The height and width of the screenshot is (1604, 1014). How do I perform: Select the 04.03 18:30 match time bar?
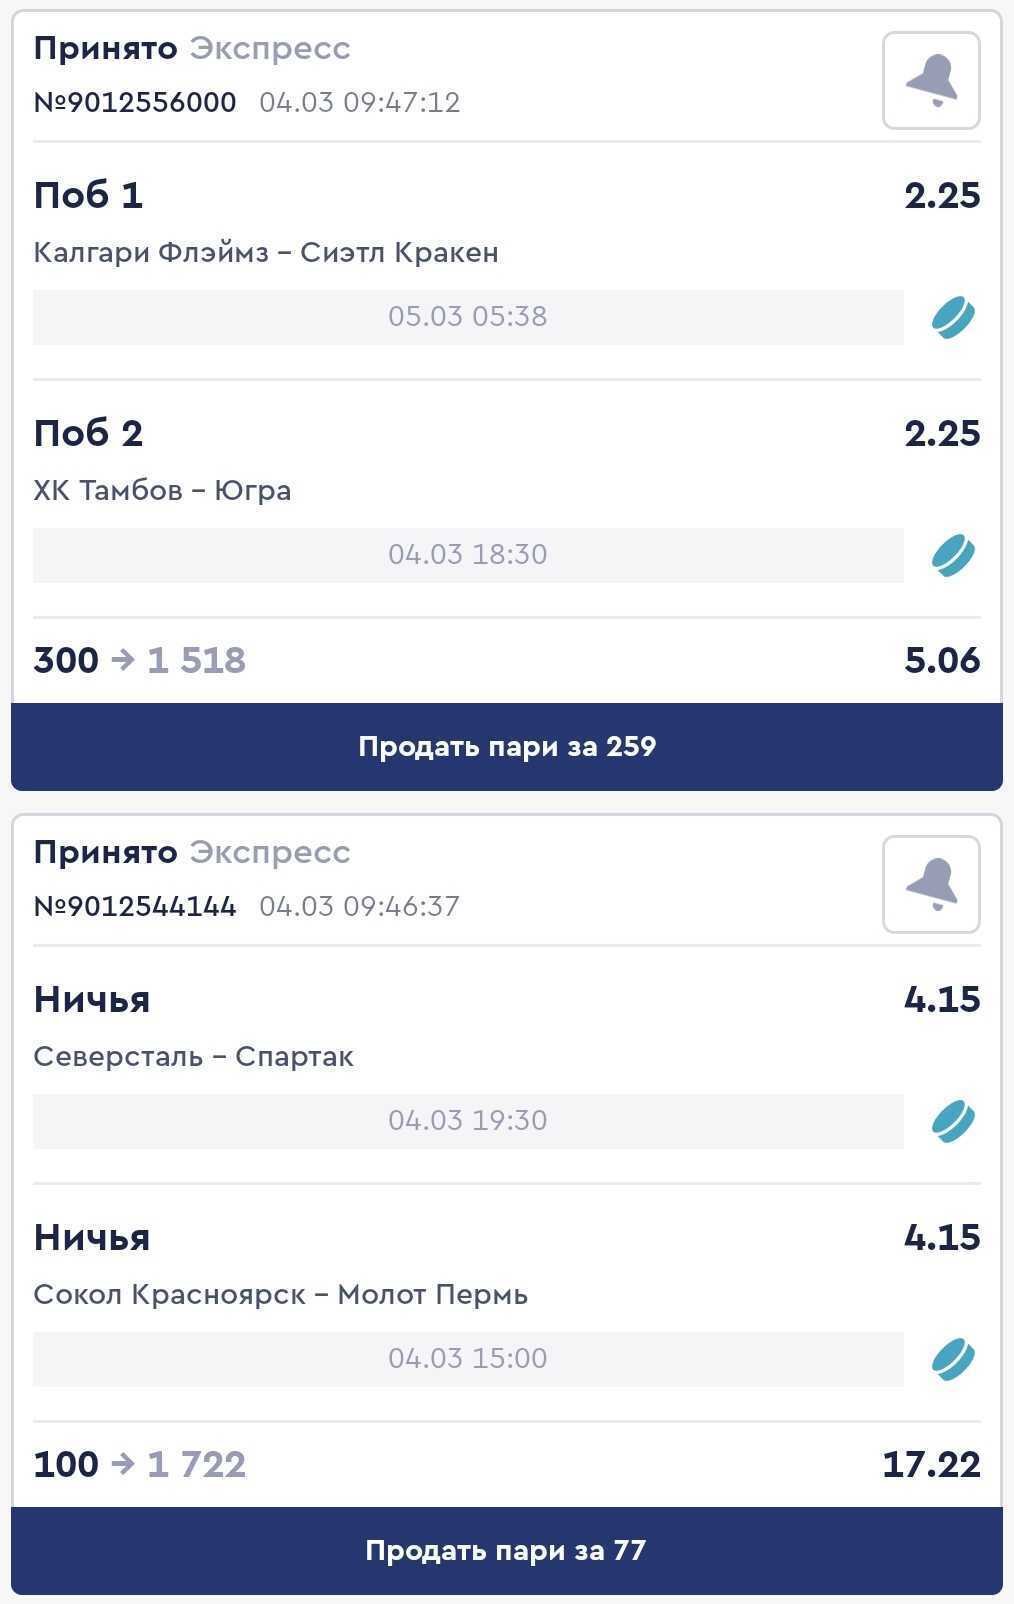(467, 555)
